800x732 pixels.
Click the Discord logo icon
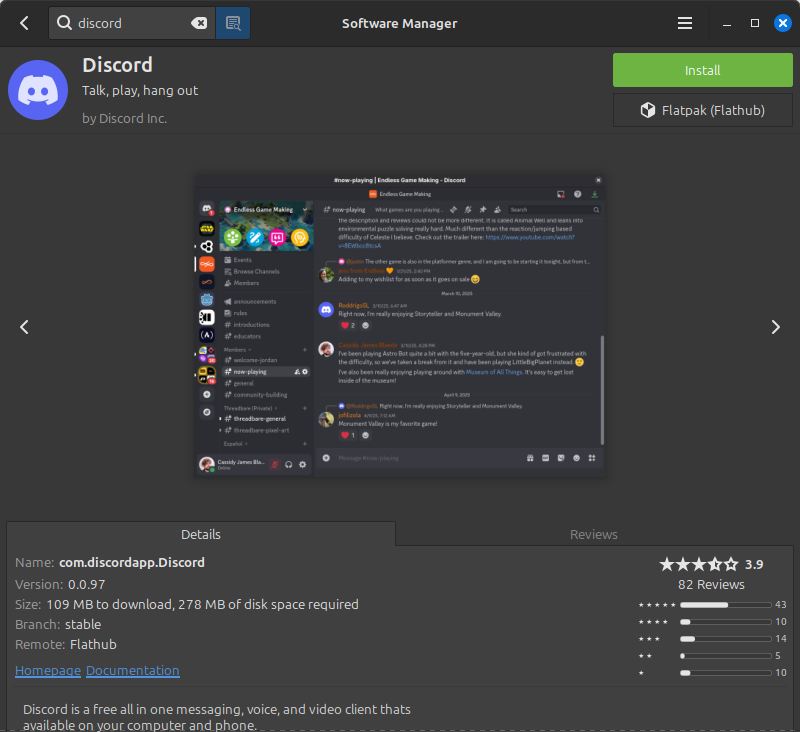coord(38,90)
